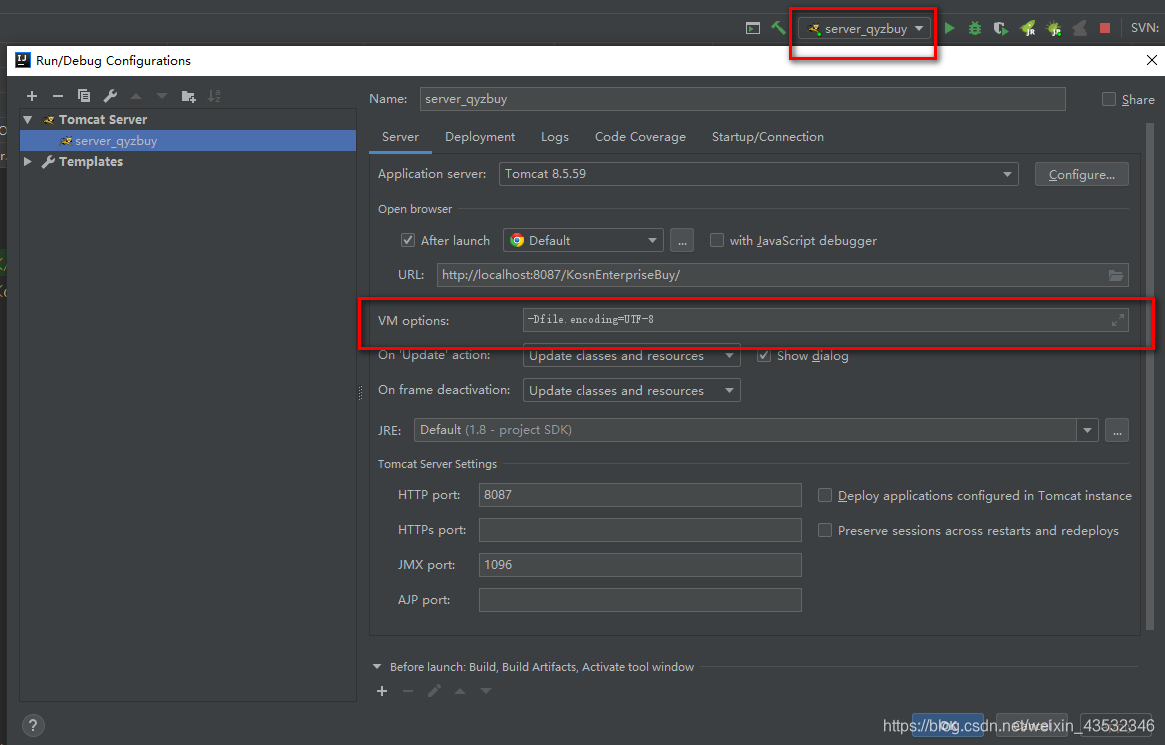Click the JRebel run rocket icon
This screenshot has width=1165, height=745.
1028,28
